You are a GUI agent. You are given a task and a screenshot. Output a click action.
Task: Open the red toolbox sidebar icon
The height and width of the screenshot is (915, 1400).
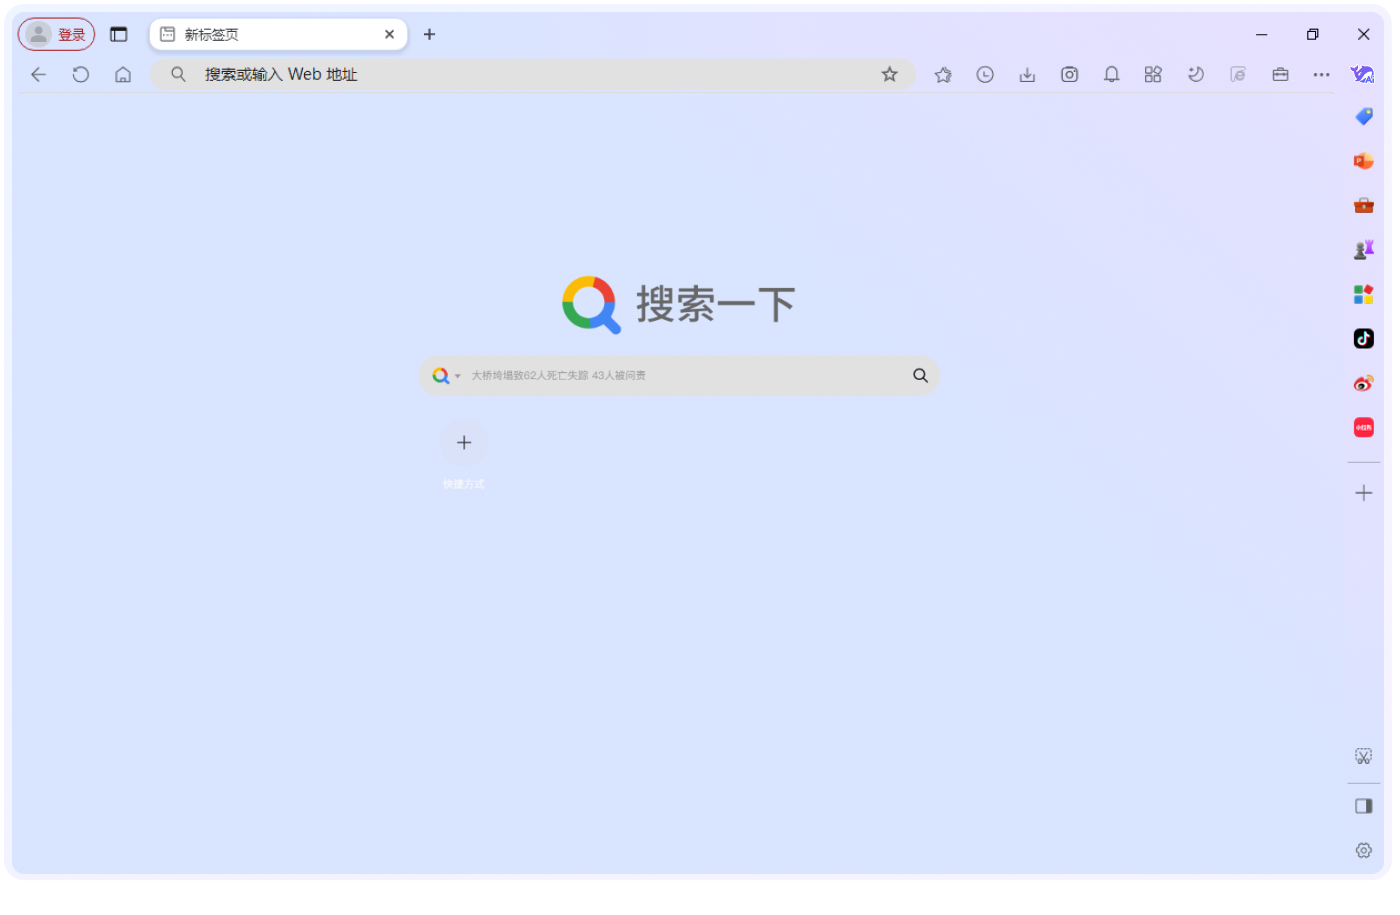pos(1364,205)
